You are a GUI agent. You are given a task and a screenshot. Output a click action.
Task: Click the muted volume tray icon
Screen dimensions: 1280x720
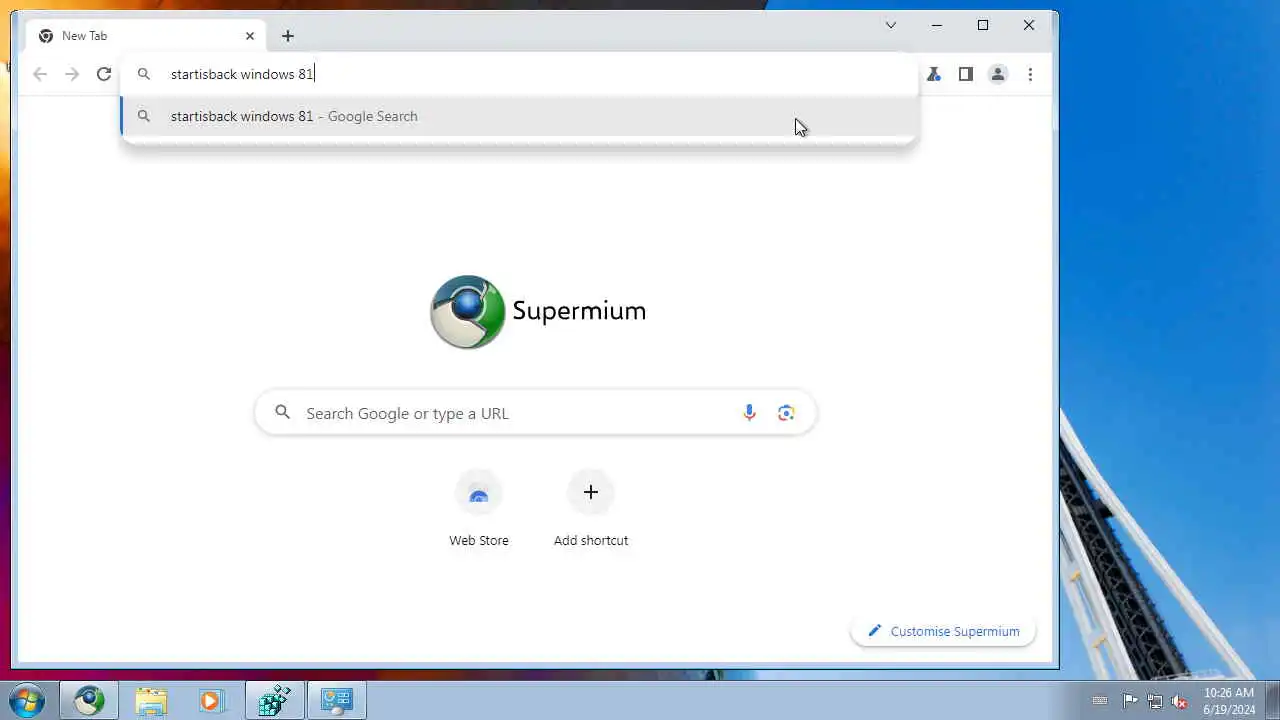point(1179,701)
